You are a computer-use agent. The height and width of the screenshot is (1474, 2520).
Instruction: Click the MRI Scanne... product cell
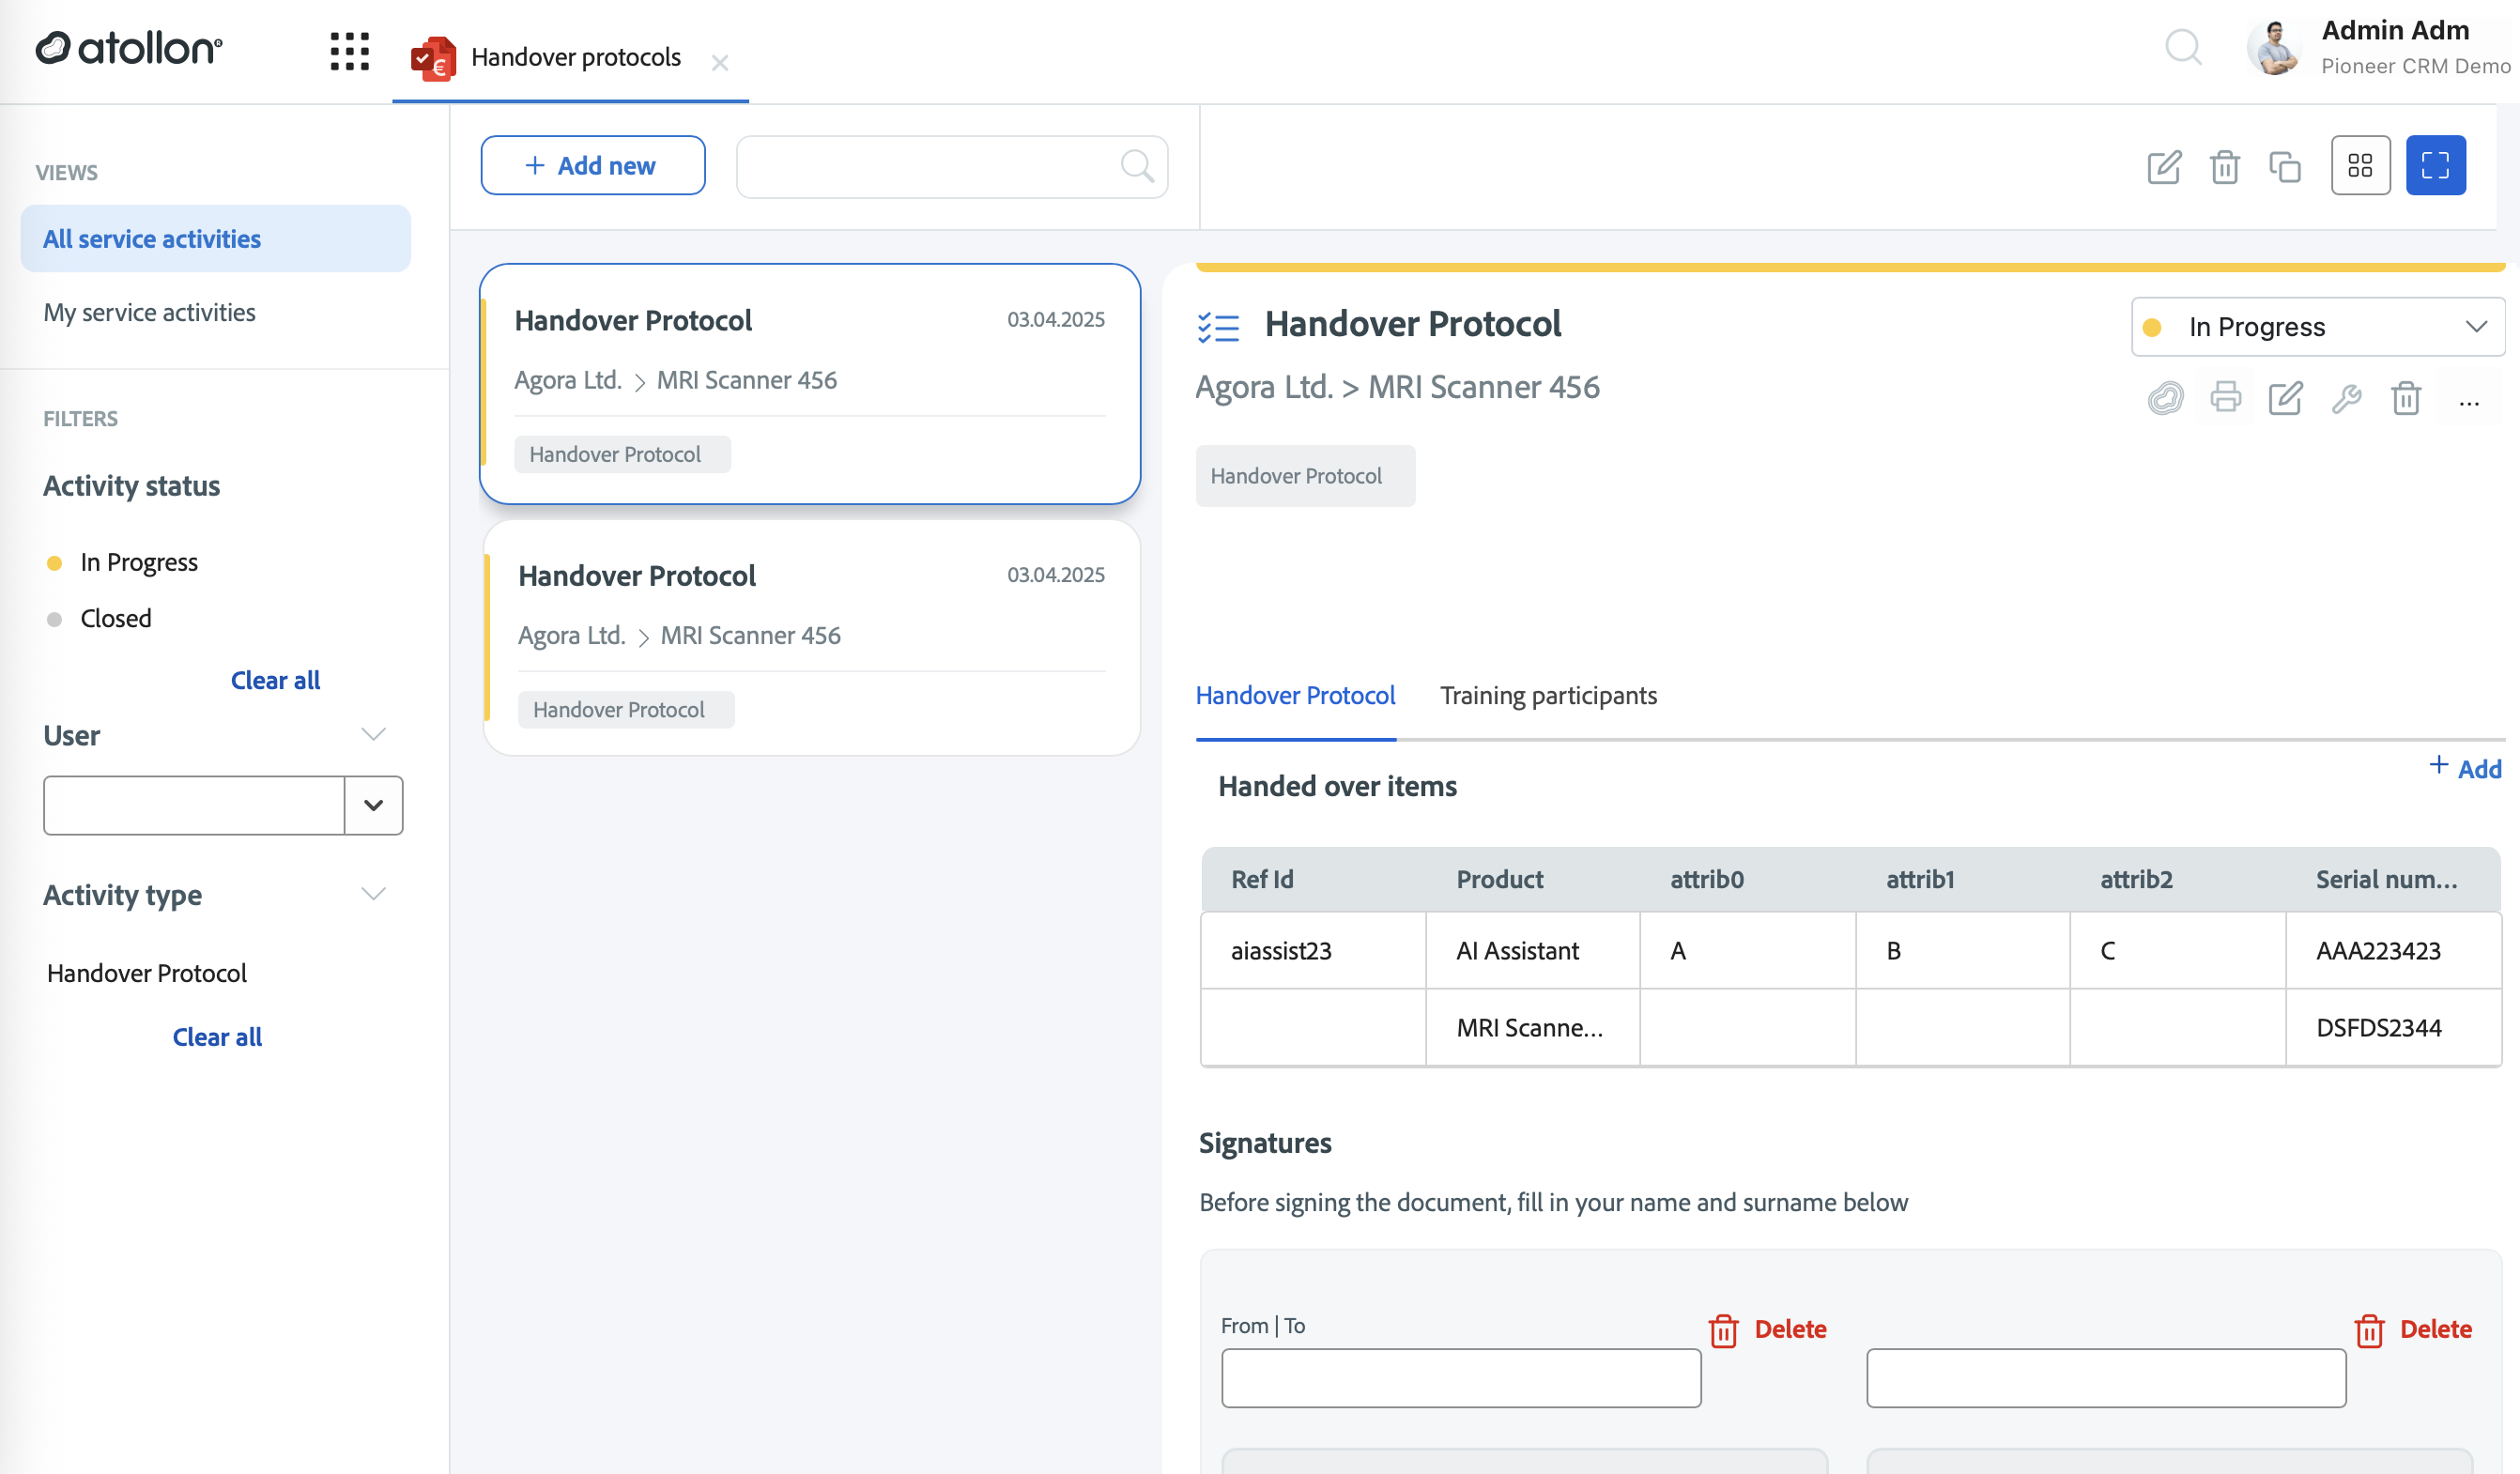tap(1533, 1028)
